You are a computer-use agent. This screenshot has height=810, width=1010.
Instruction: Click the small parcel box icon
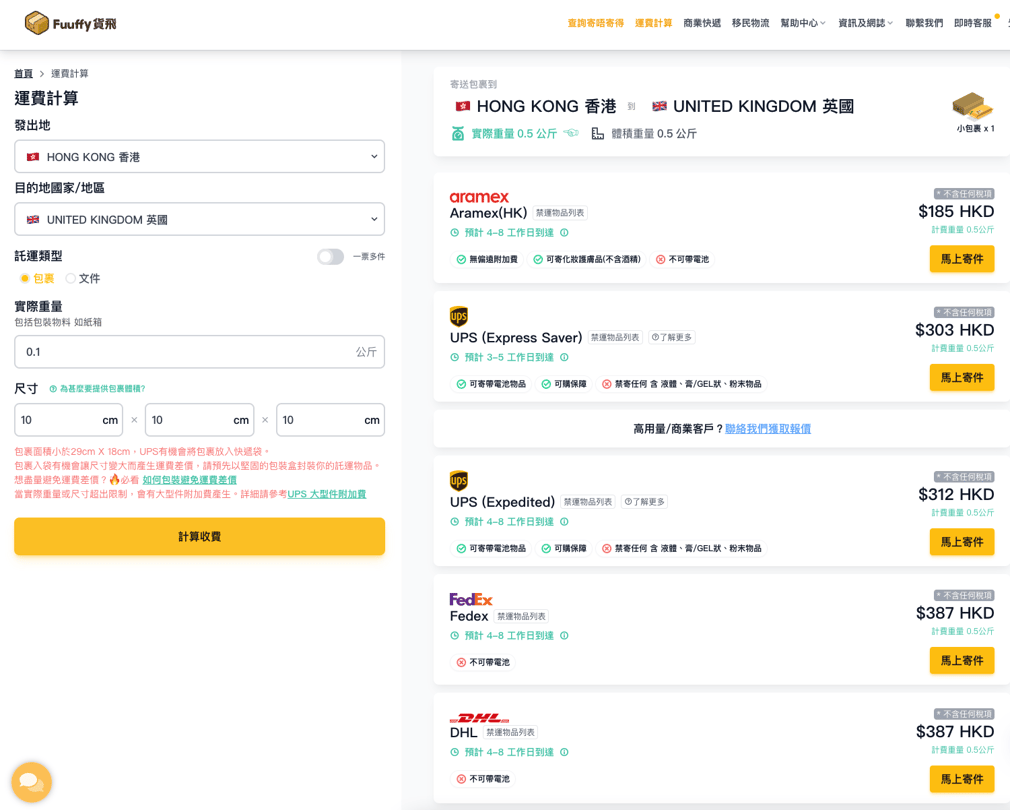973,105
